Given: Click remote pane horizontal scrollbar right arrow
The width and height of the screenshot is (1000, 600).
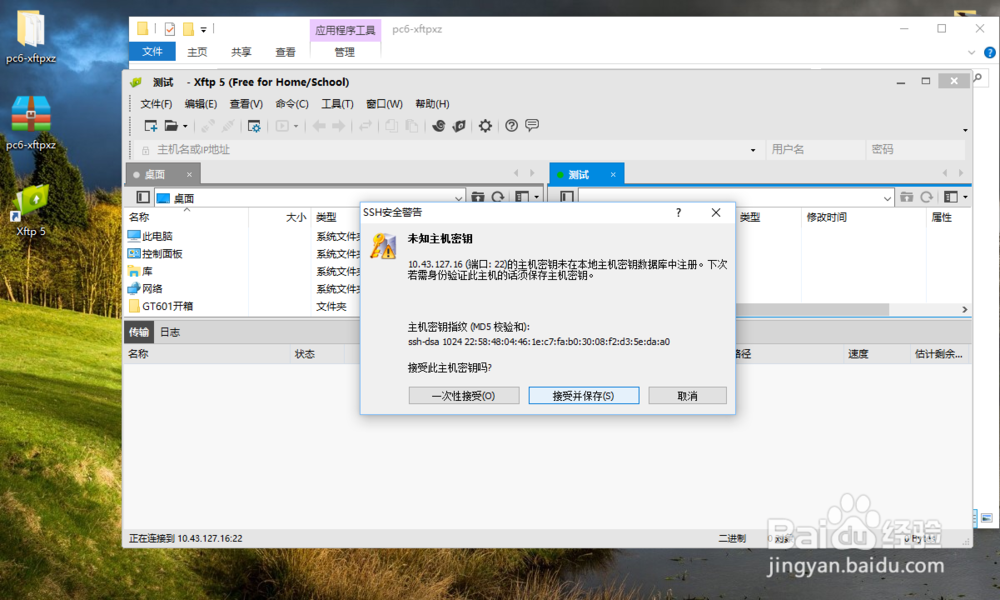Looking at the screenshot, I should pyautogui.click(x=964, y=309).
